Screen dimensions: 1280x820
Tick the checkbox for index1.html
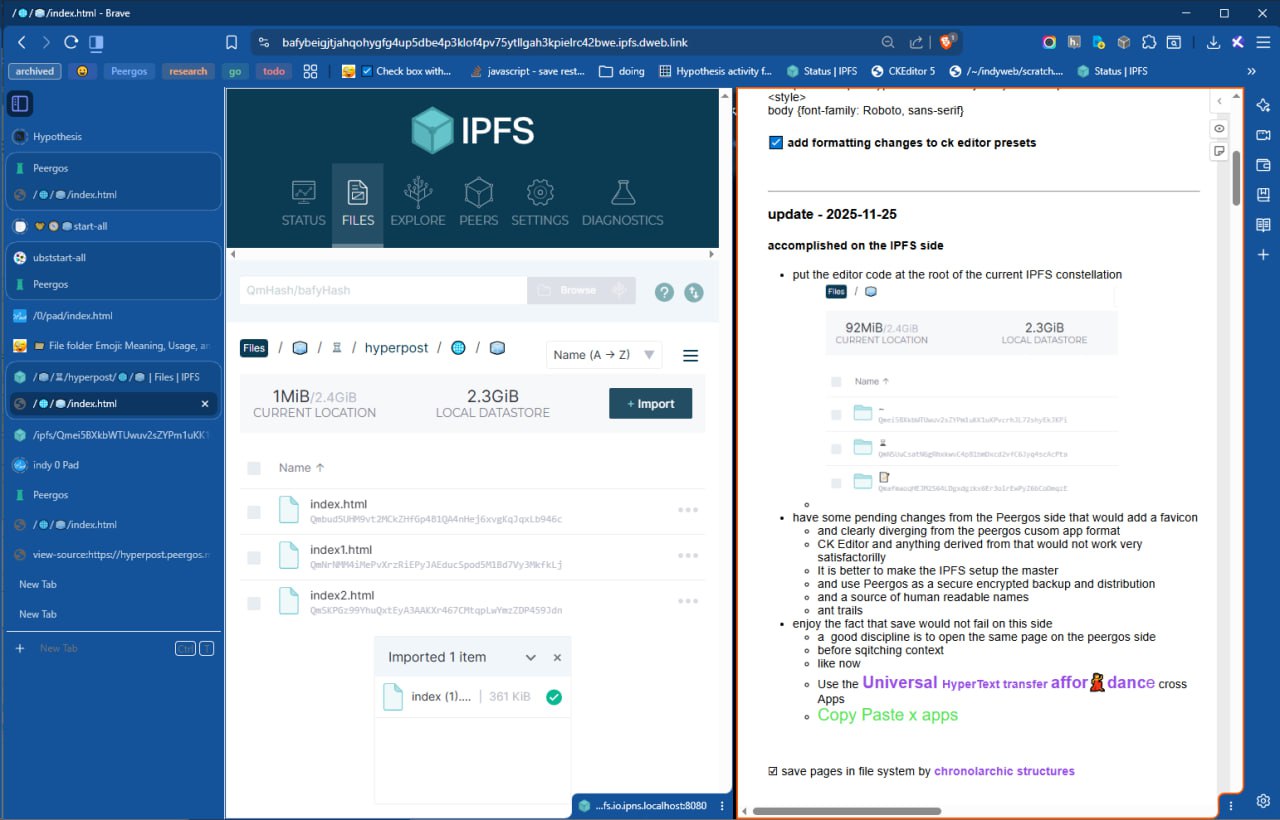pyautogui.click(x=254, y=556)
